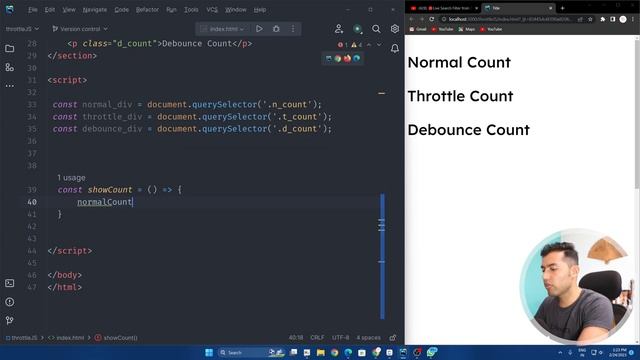Screen dimensions: 640x360
Task: Click the showCount function name on line 39
Action: [110, 190]
